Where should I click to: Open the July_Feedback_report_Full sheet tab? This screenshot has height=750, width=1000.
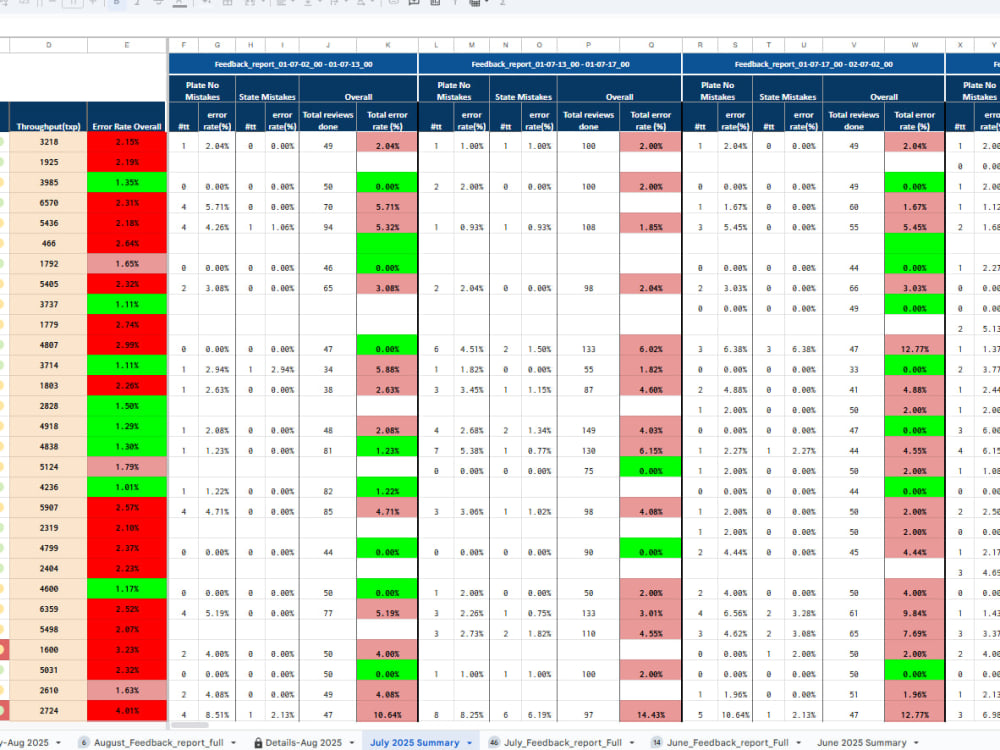point(562,742)
